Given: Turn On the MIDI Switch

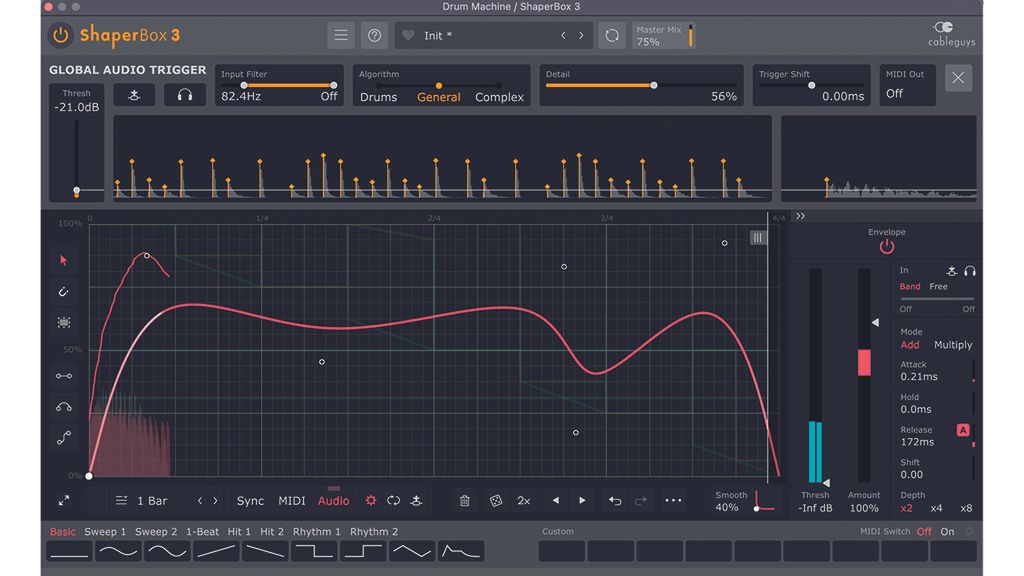Looking at the screenshot, I should 947,531.
